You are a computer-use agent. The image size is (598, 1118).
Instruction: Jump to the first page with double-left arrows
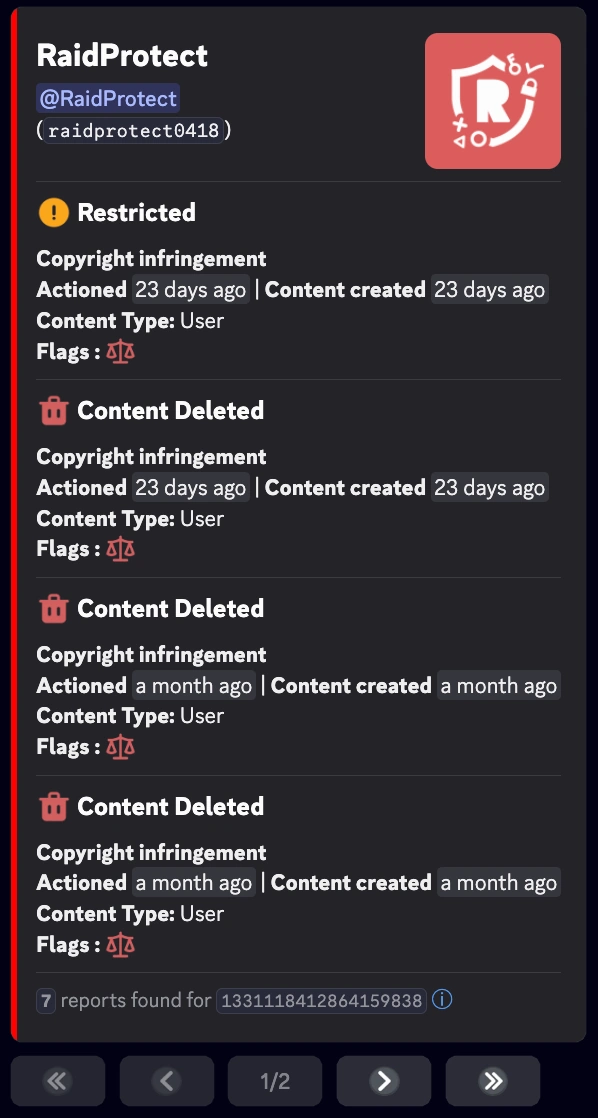point(57,1081)
